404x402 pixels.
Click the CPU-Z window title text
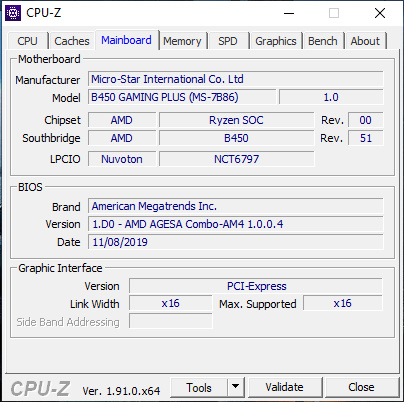[44, 13]
